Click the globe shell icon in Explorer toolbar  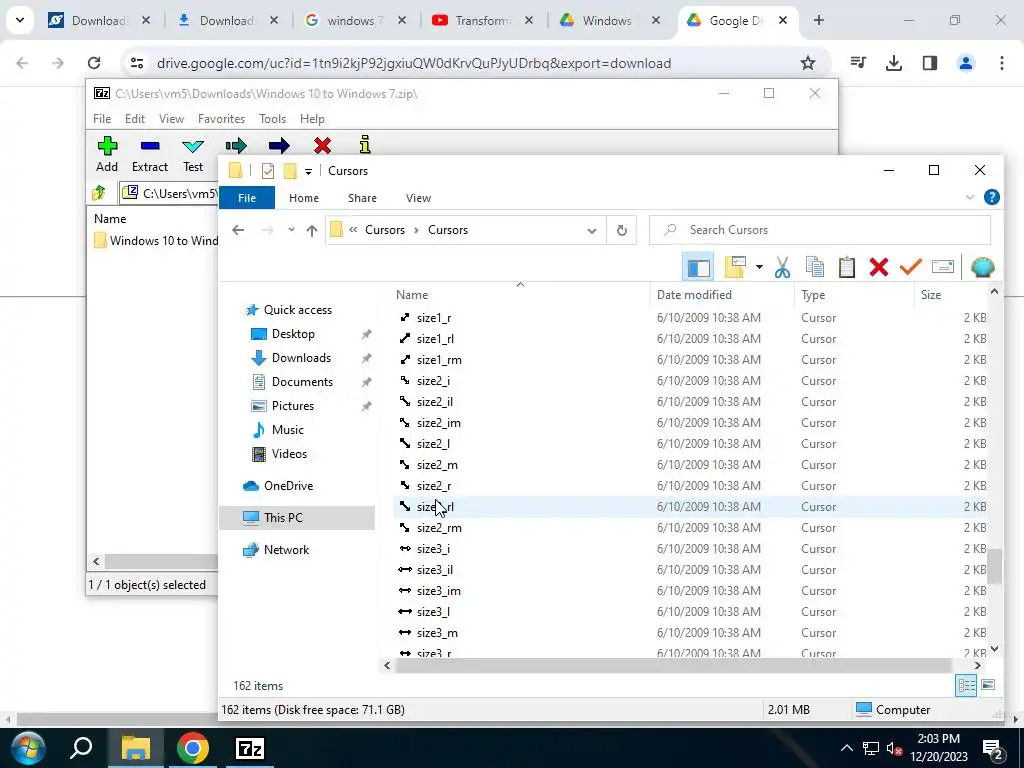tap(982, 266)
